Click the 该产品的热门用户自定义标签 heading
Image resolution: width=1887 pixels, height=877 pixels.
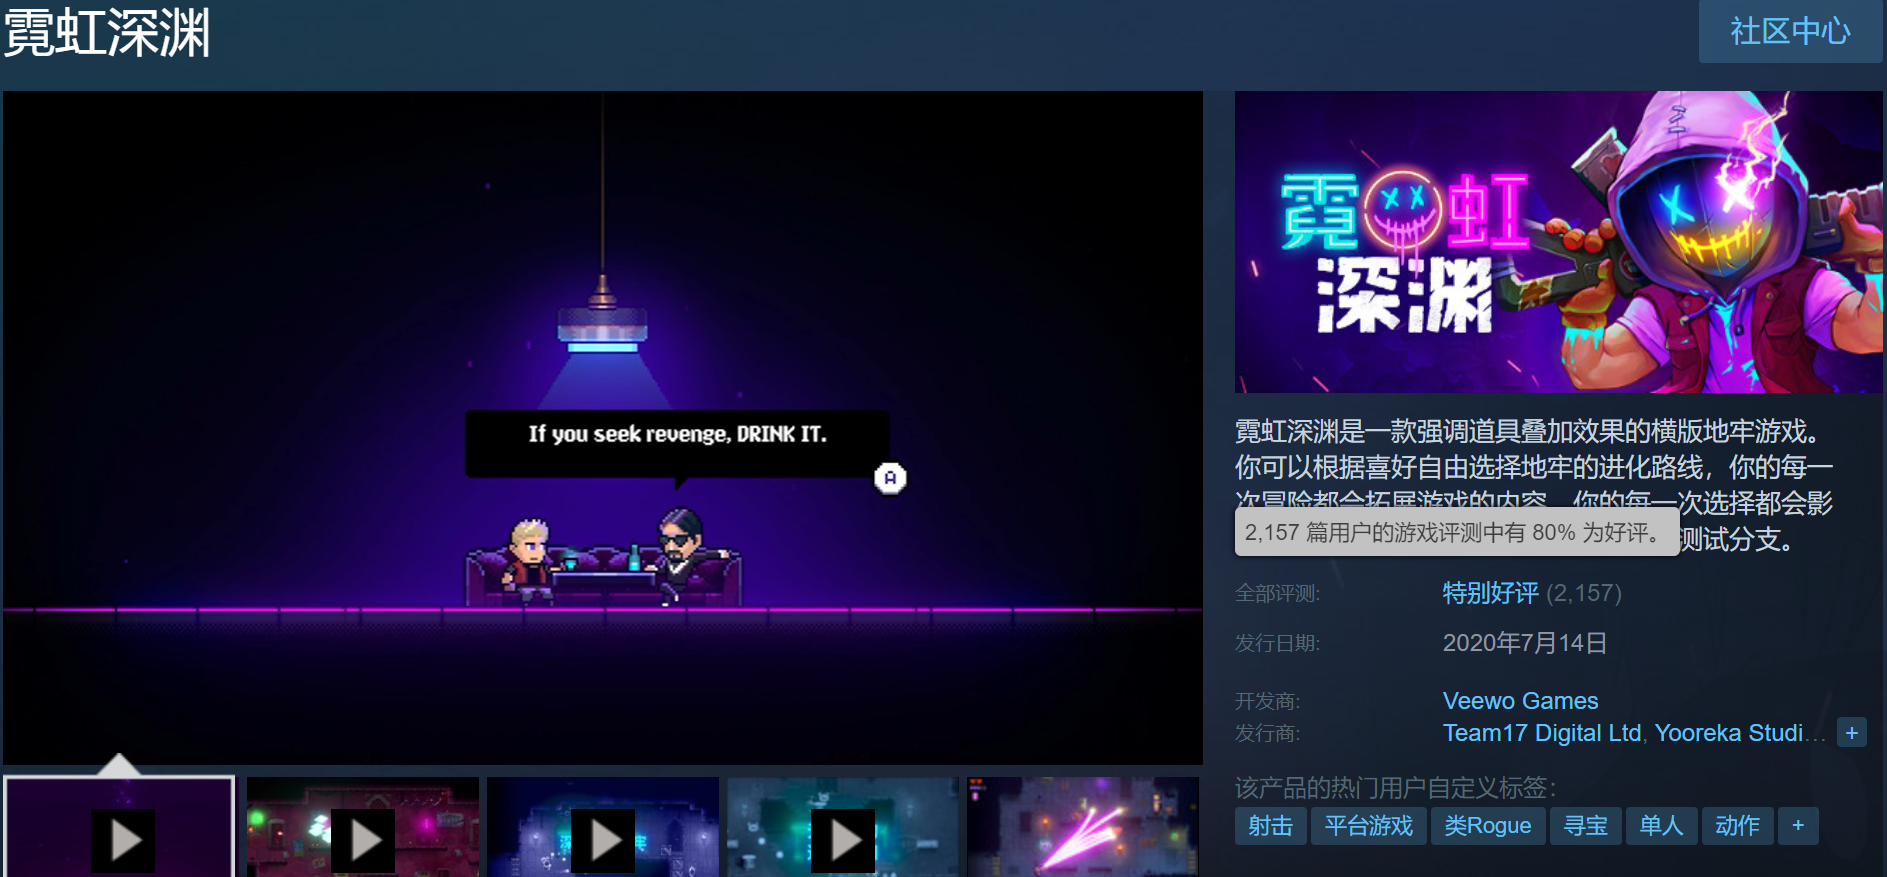1395,788
